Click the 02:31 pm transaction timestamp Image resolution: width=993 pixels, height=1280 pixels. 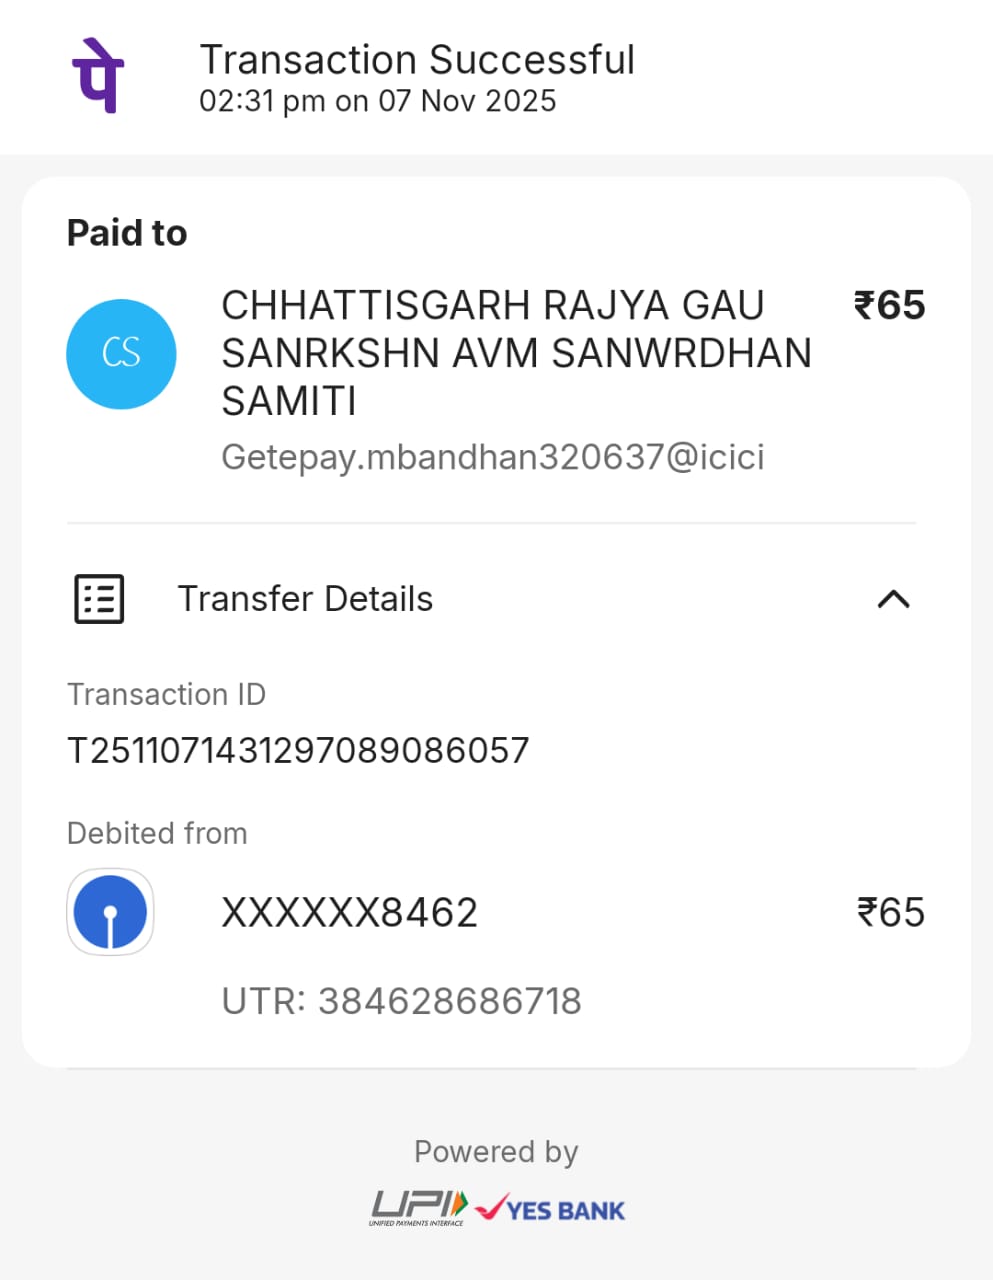point(377,101)
